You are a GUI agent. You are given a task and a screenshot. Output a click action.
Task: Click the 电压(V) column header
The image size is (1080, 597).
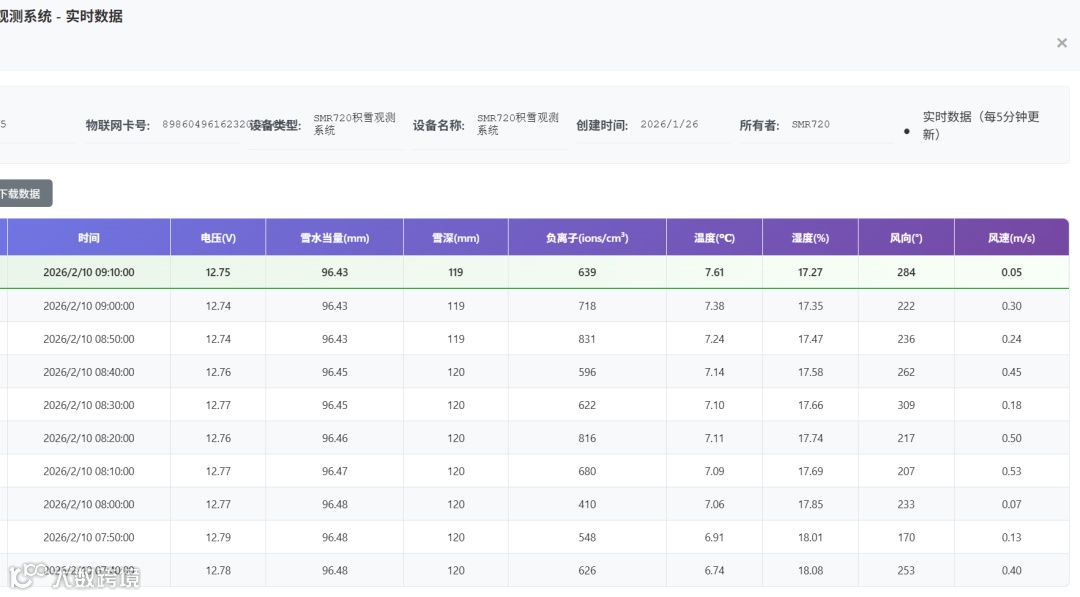(x=218, y=238)
